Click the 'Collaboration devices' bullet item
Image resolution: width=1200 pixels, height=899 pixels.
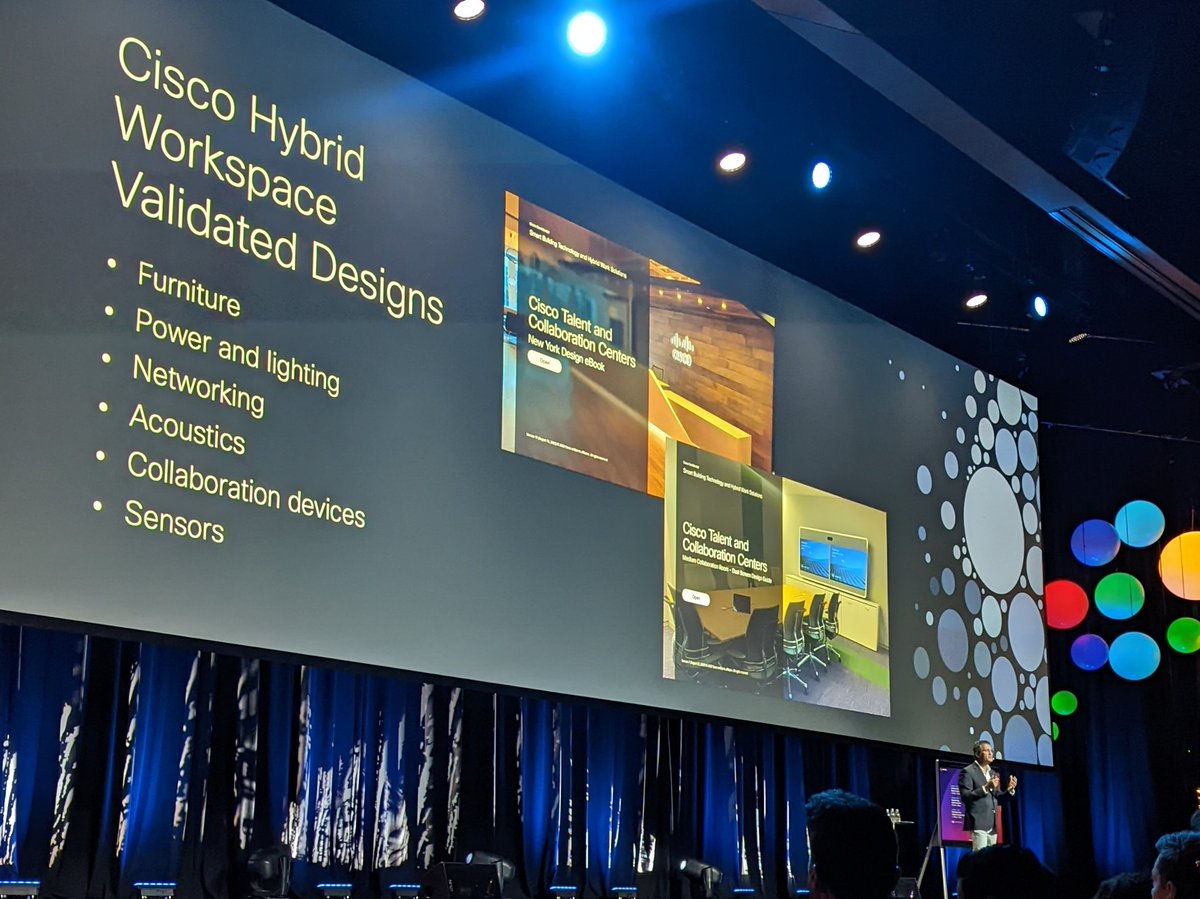click(x=245, y=488)
